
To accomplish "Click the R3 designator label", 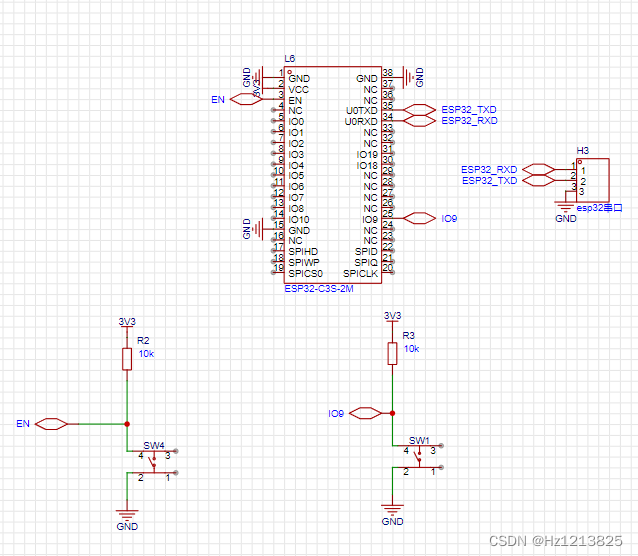I will pos(408,335).
